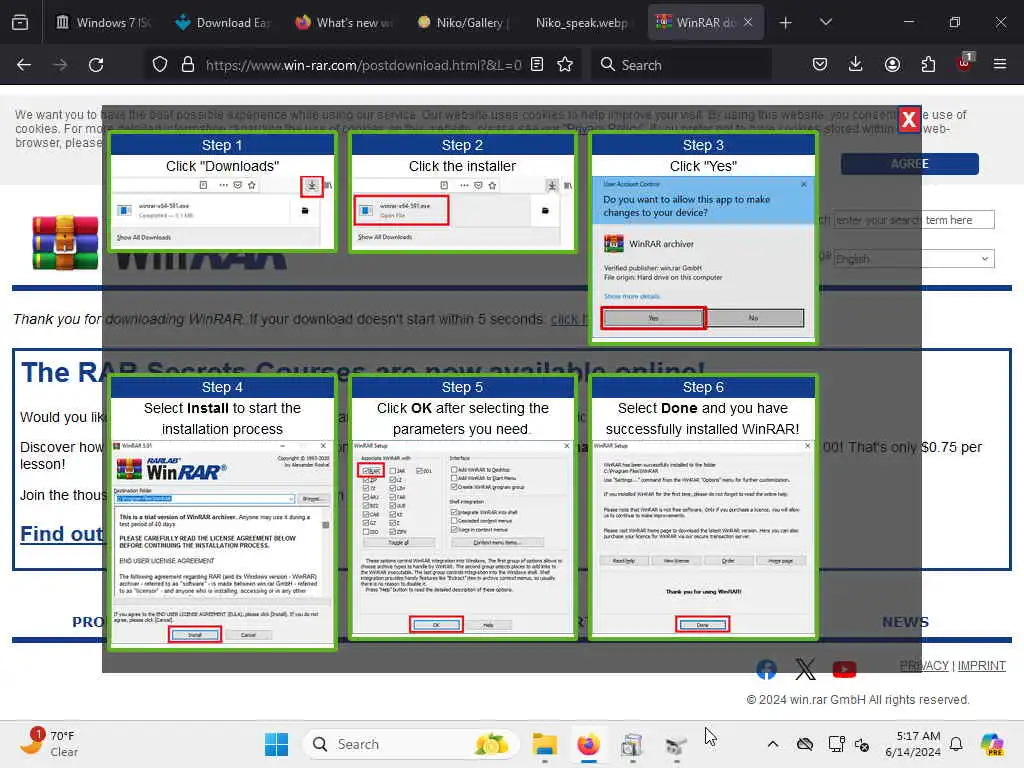The height and width of the screenshot is (768, 1024).
Task: Open notifications bell icon
Action: [956, 744]
